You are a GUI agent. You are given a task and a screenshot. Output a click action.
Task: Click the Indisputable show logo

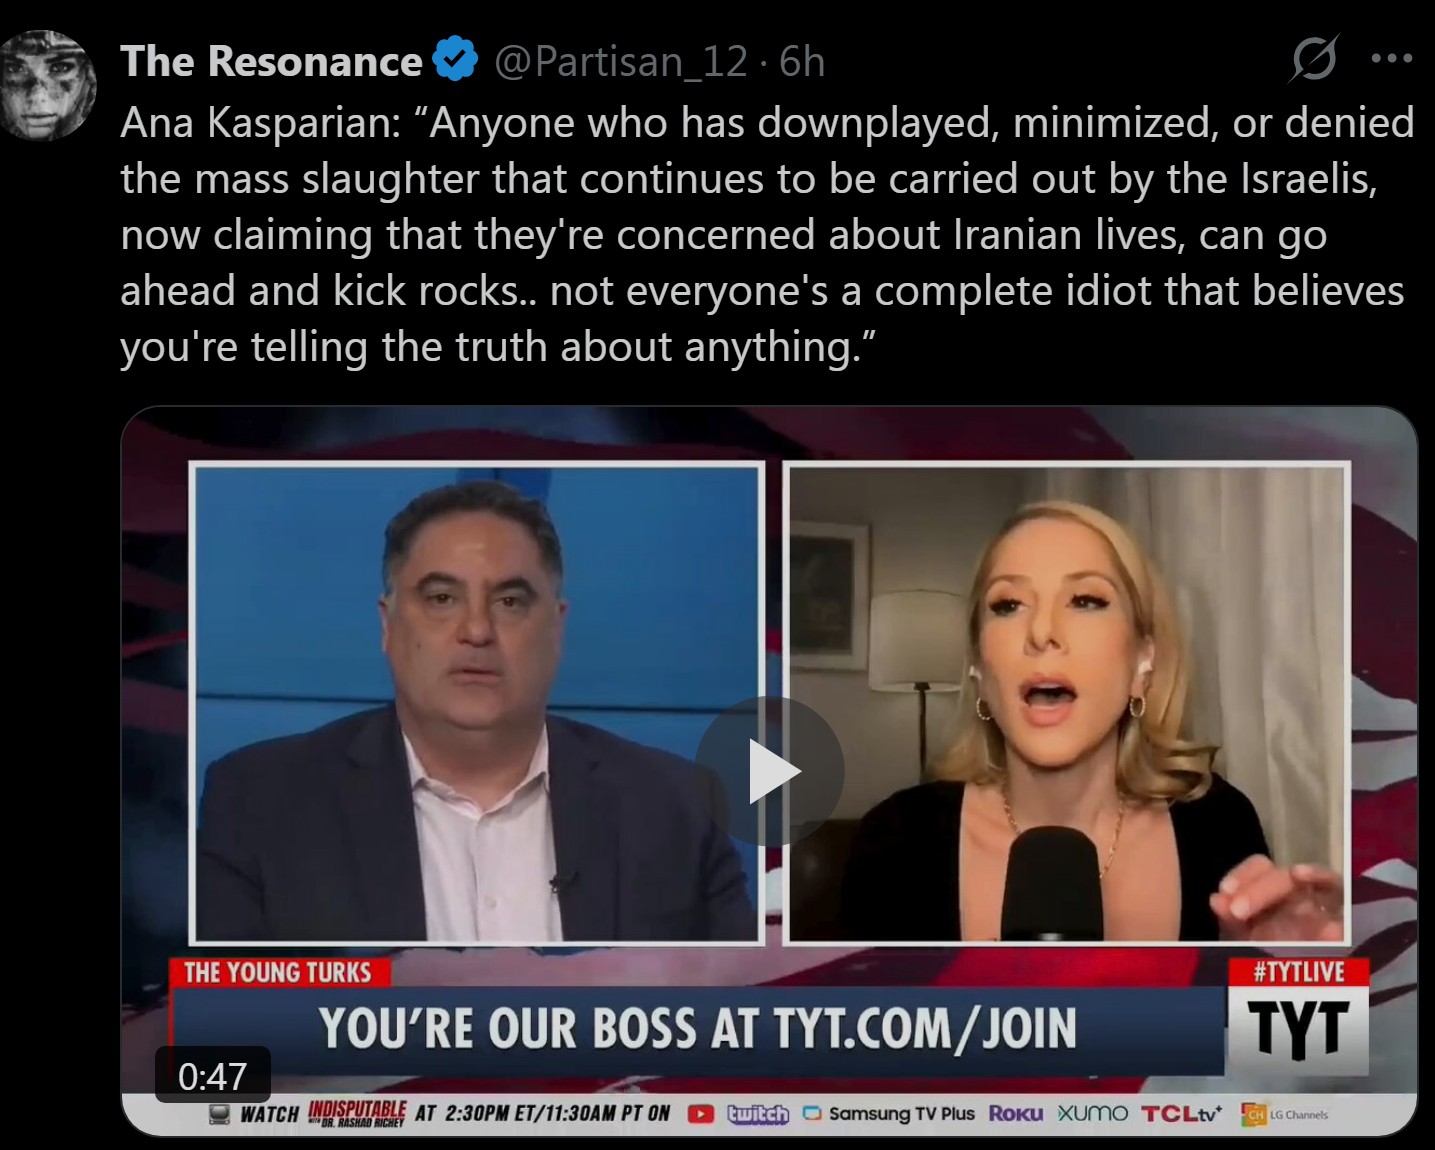357,1113
